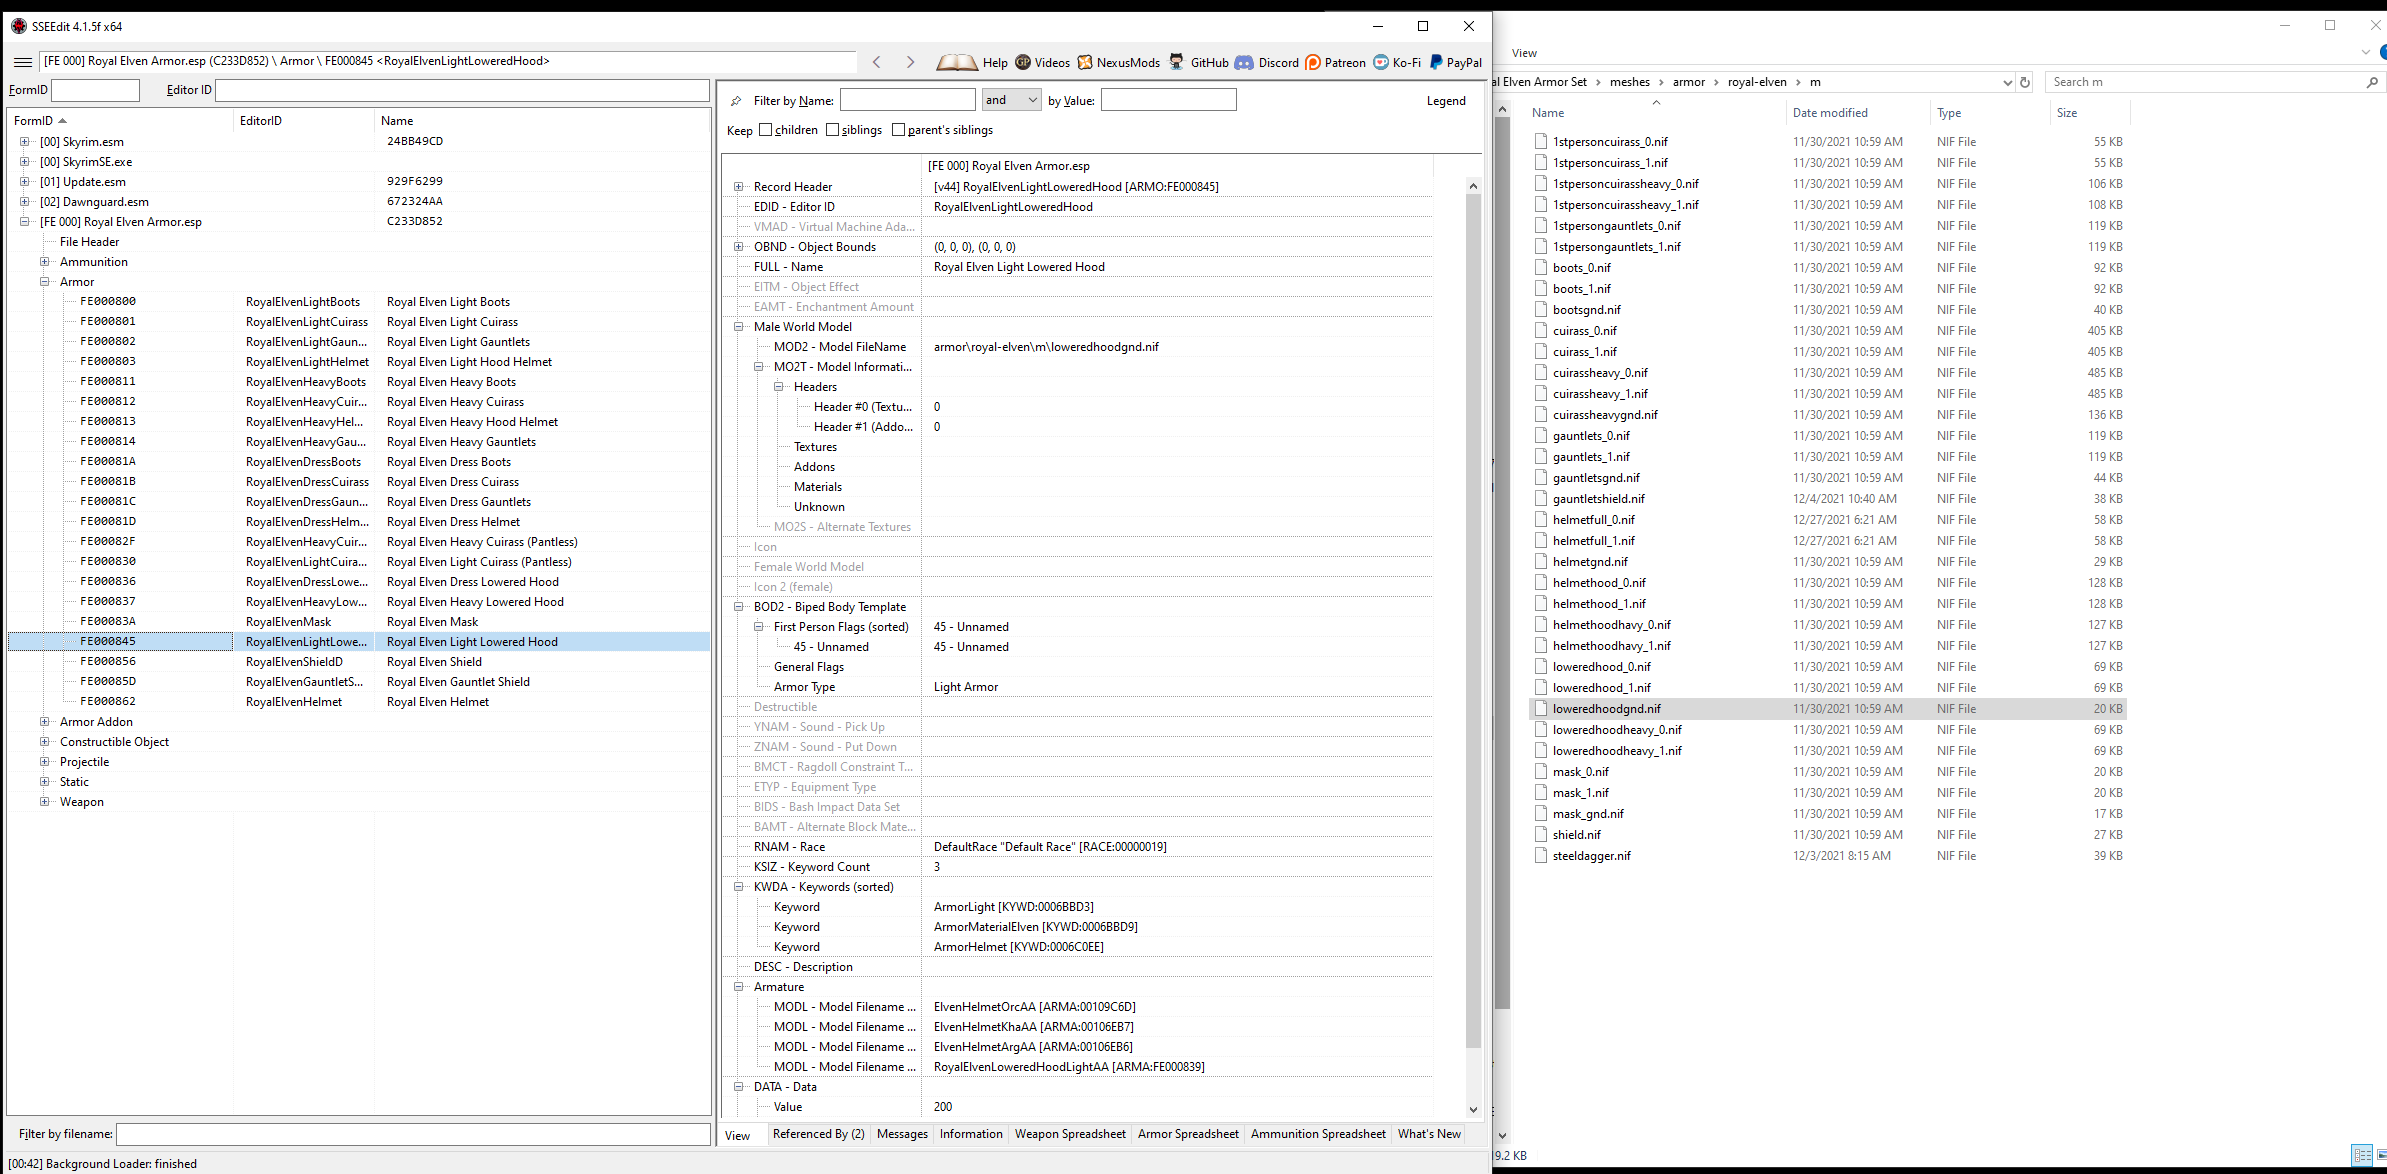The image size is (2387, 1174).
Task: Open the Weapon Spreadsheet tab
Action: pyautogui.click(x=1070, y=1134)
